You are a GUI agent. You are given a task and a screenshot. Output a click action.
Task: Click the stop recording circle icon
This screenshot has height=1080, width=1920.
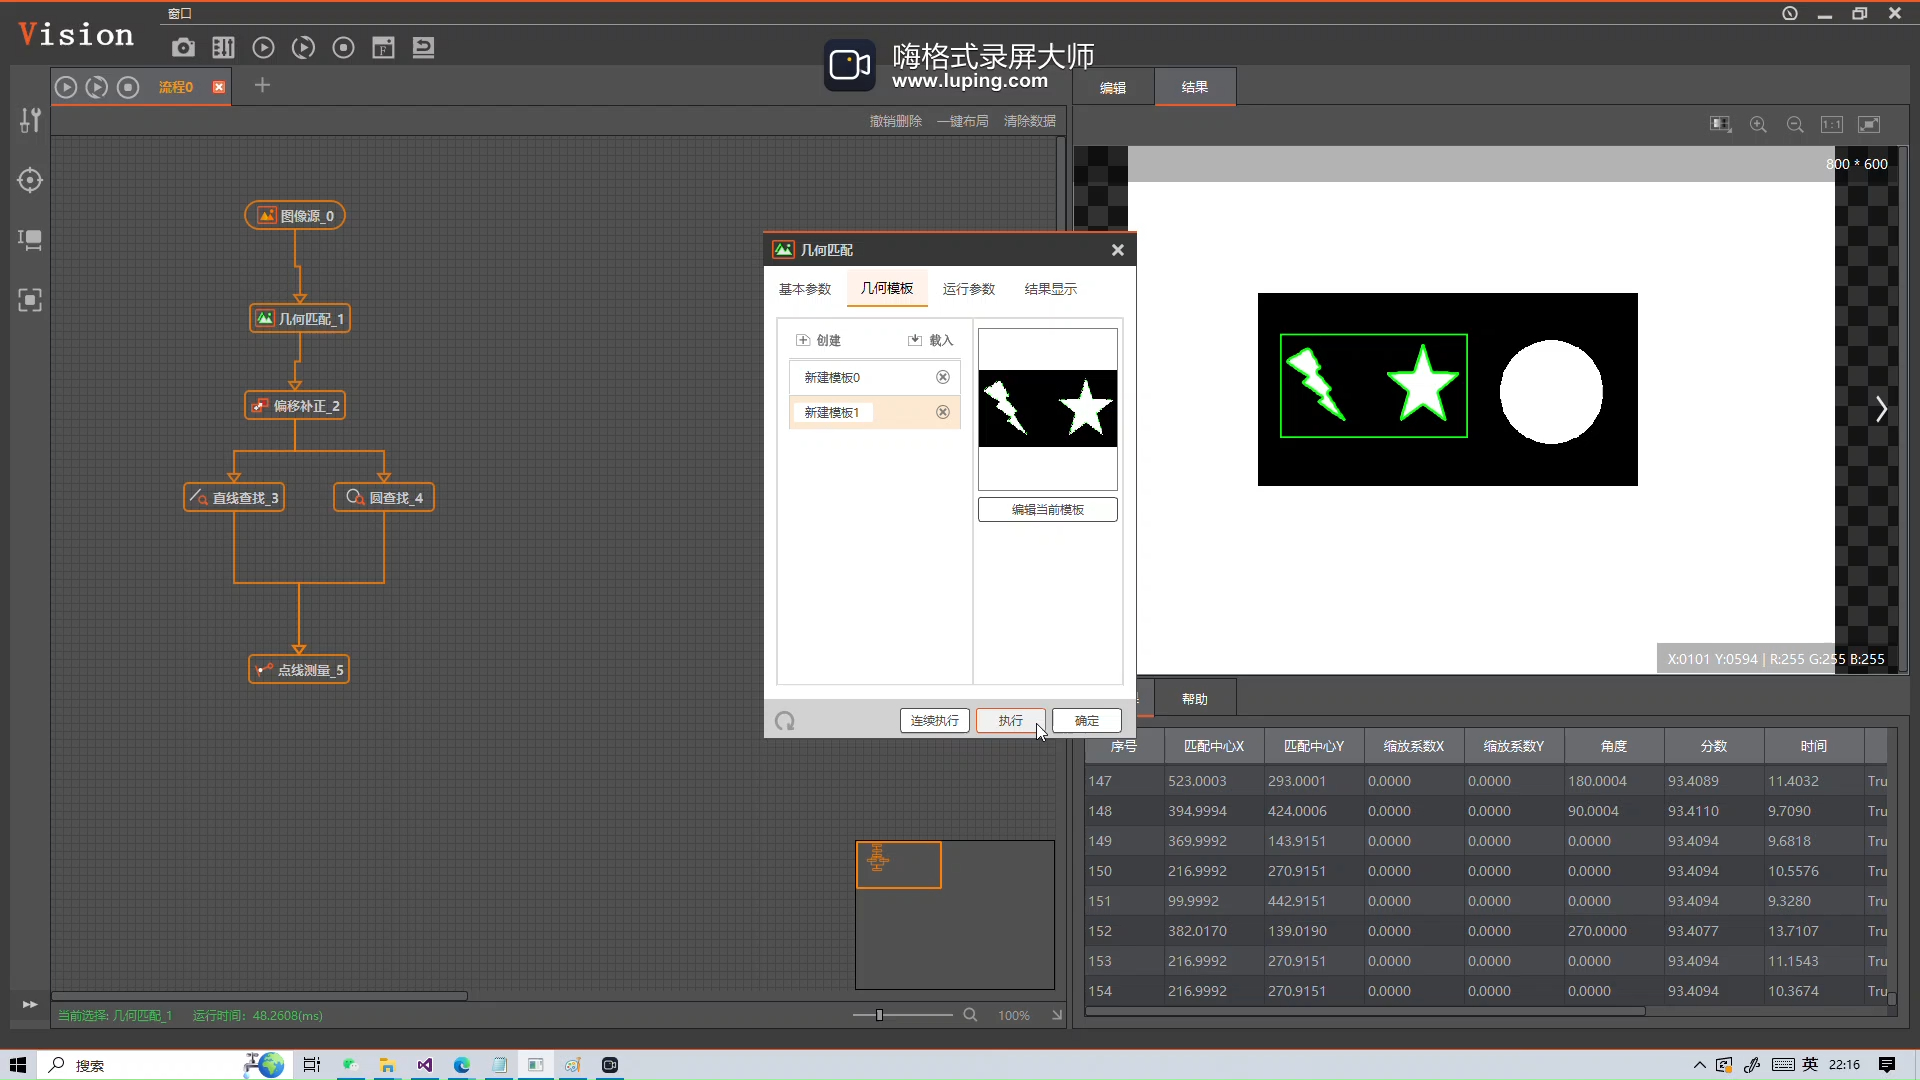coord(343,47)
